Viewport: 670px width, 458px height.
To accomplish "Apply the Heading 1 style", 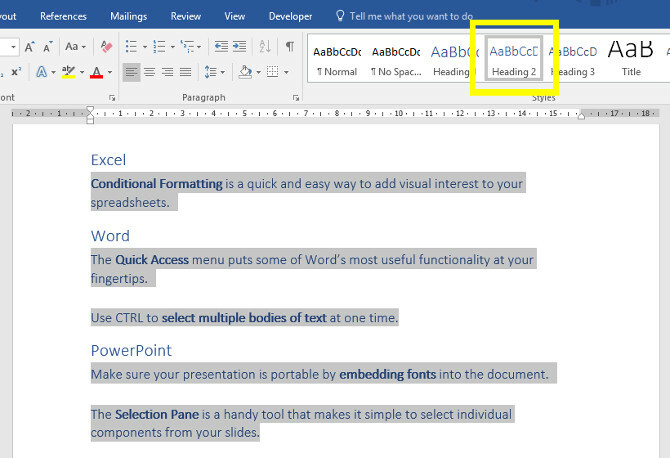I will tap(453, 61).
